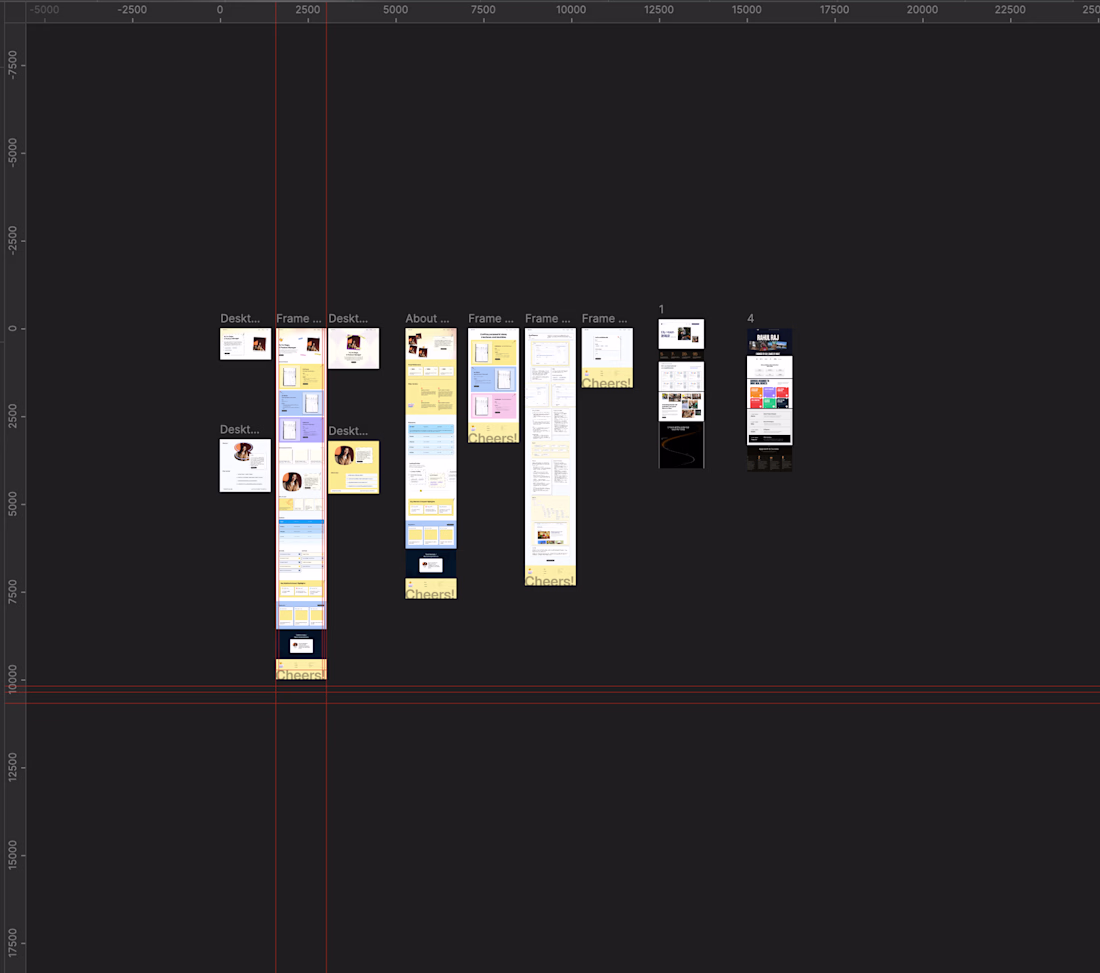Click the dark navy section in the About frame
Viewport: 1100px width, 973px height.
431,563
